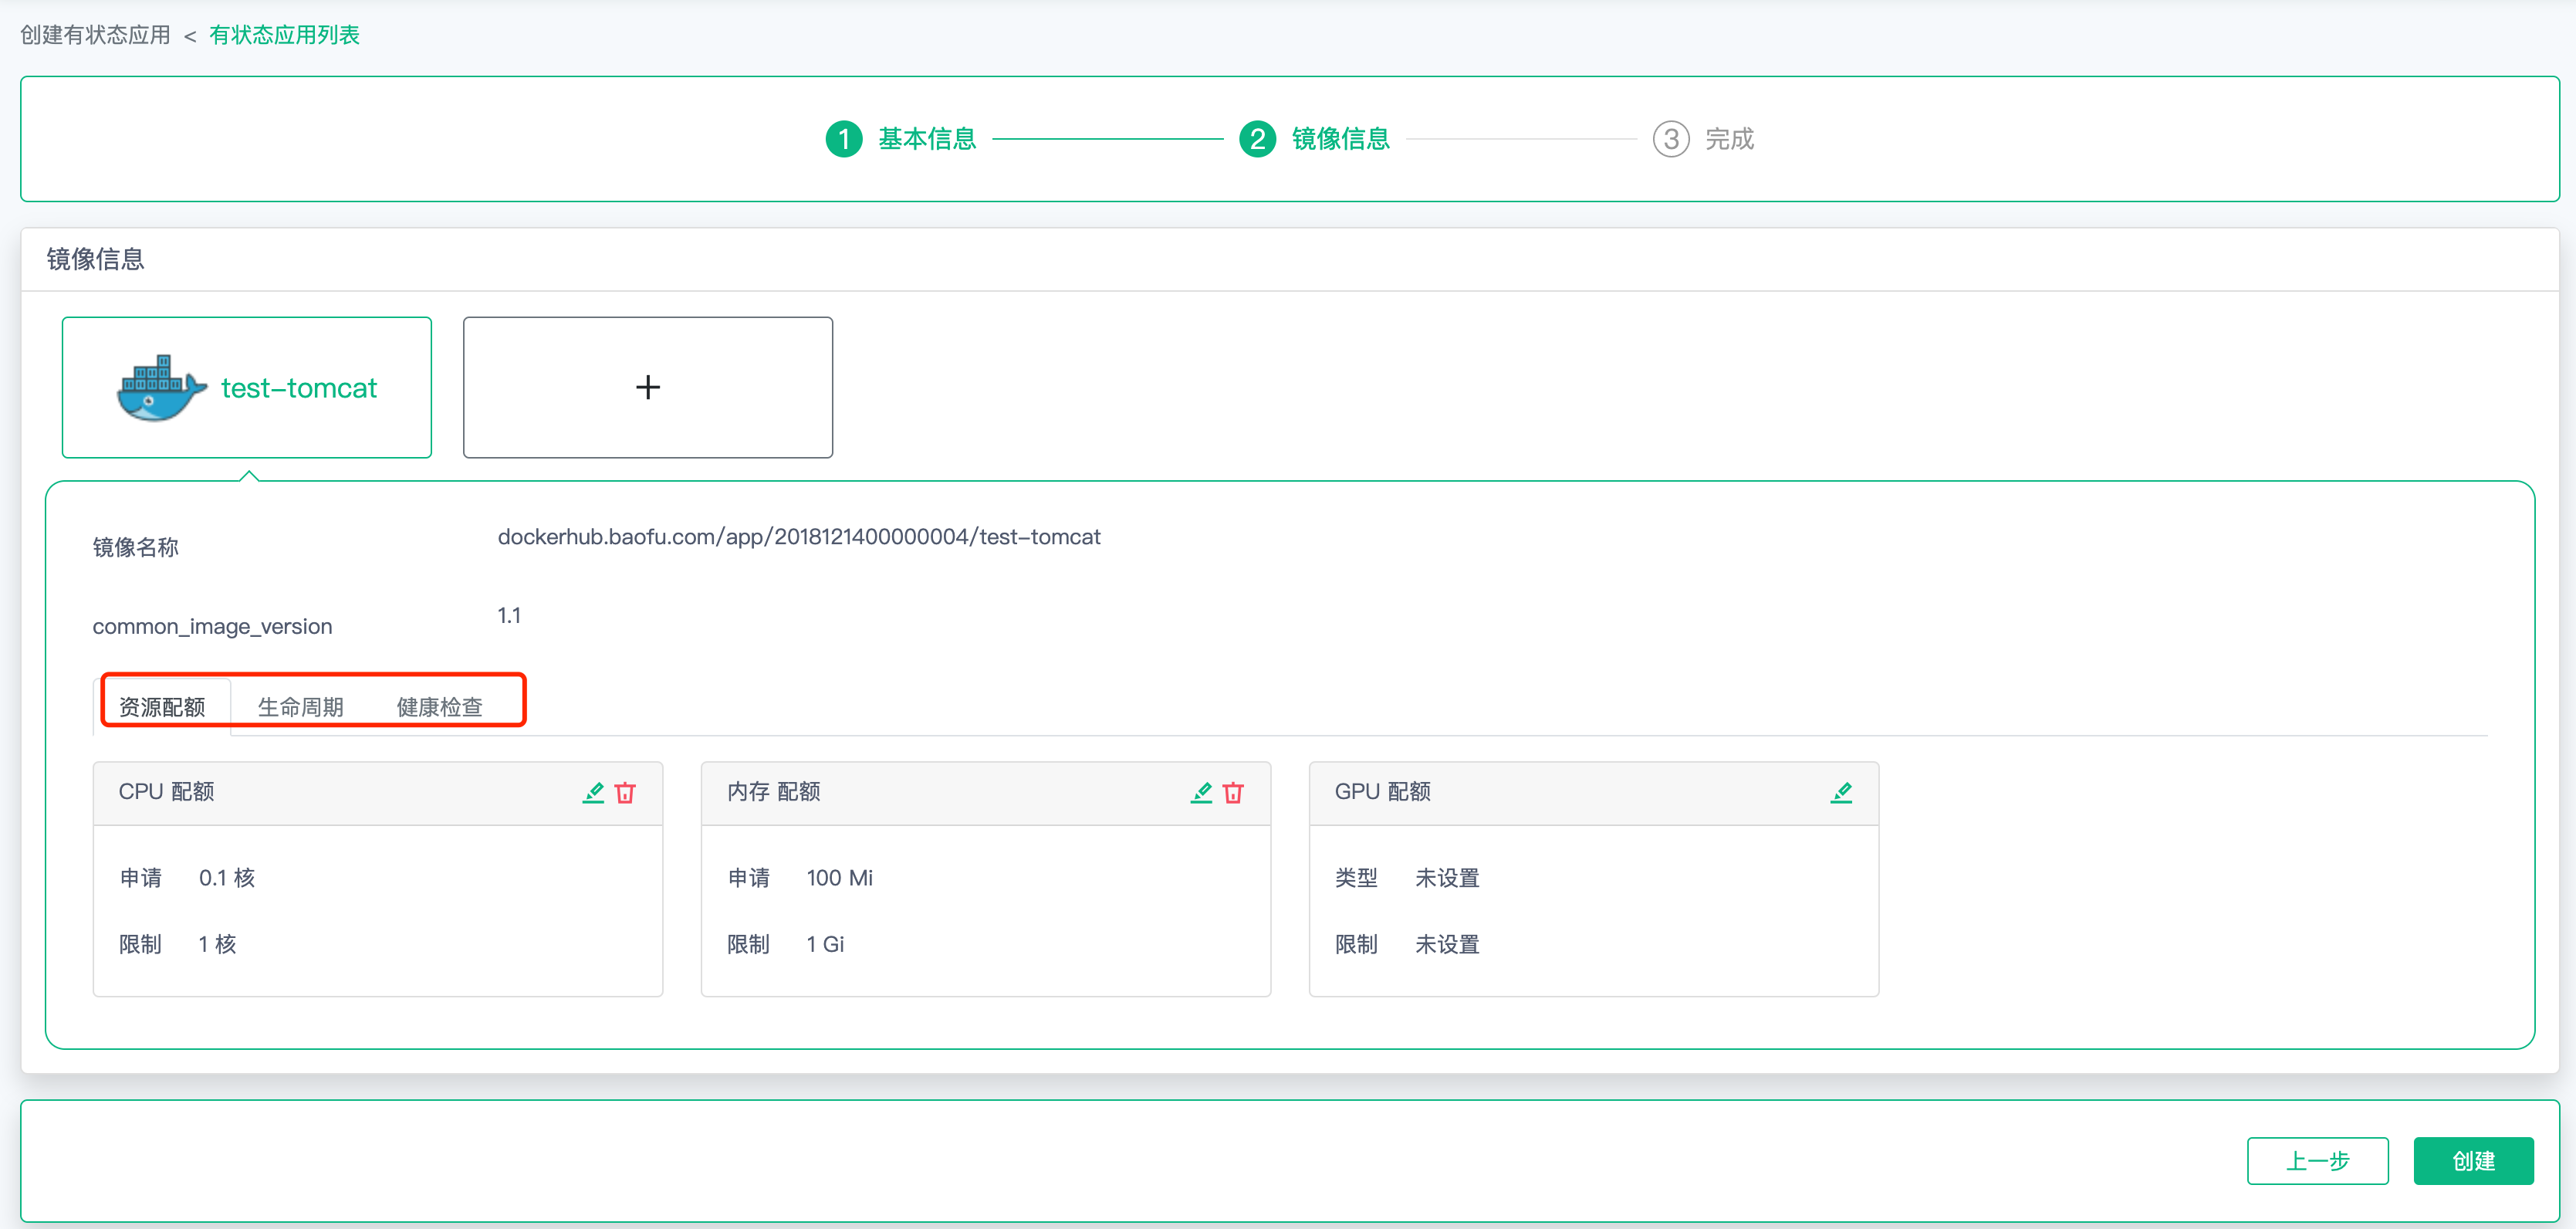This screenshot has width=2576, height=1229.
Task: Edit the memory quota settings
Action: [x=1201, y=792]
